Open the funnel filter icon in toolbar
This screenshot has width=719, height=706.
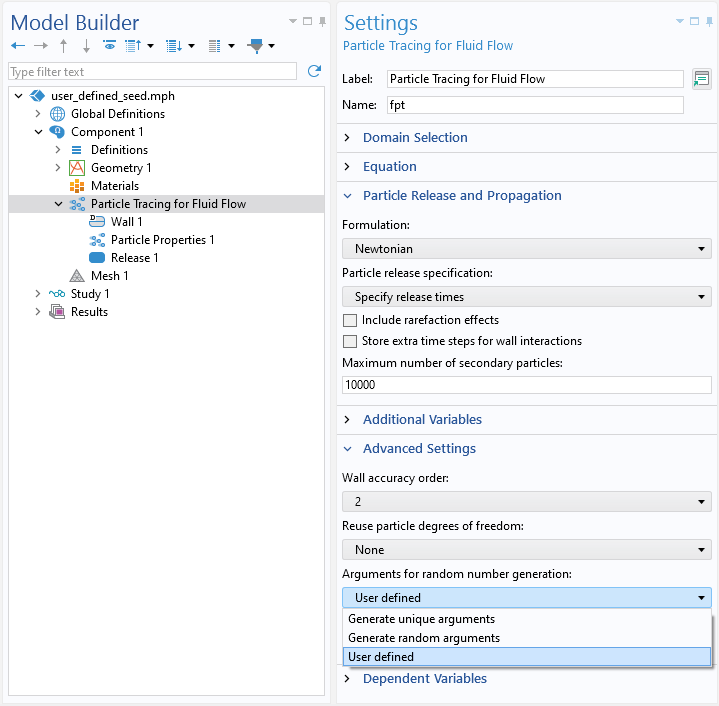255,46
